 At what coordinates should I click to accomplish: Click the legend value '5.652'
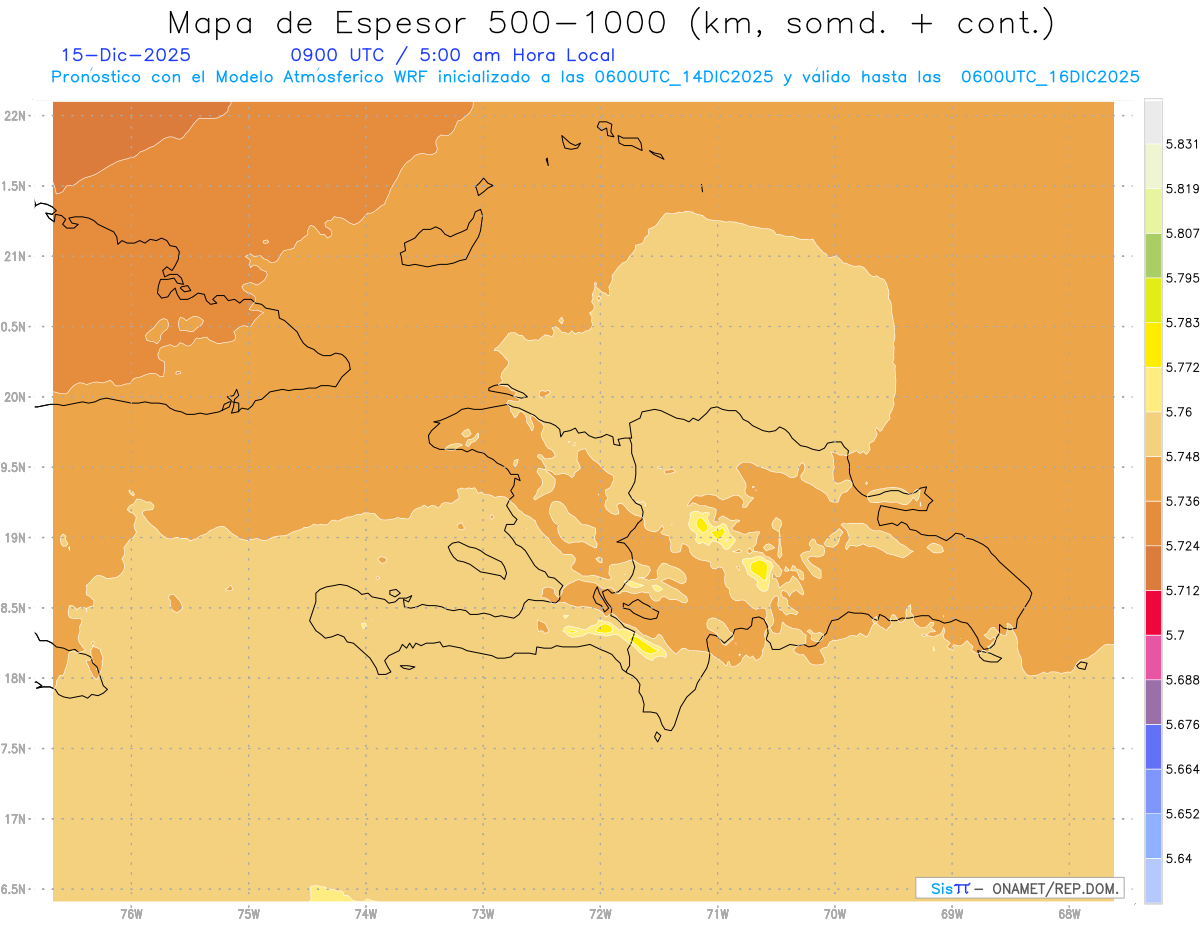coord(1182,814)
